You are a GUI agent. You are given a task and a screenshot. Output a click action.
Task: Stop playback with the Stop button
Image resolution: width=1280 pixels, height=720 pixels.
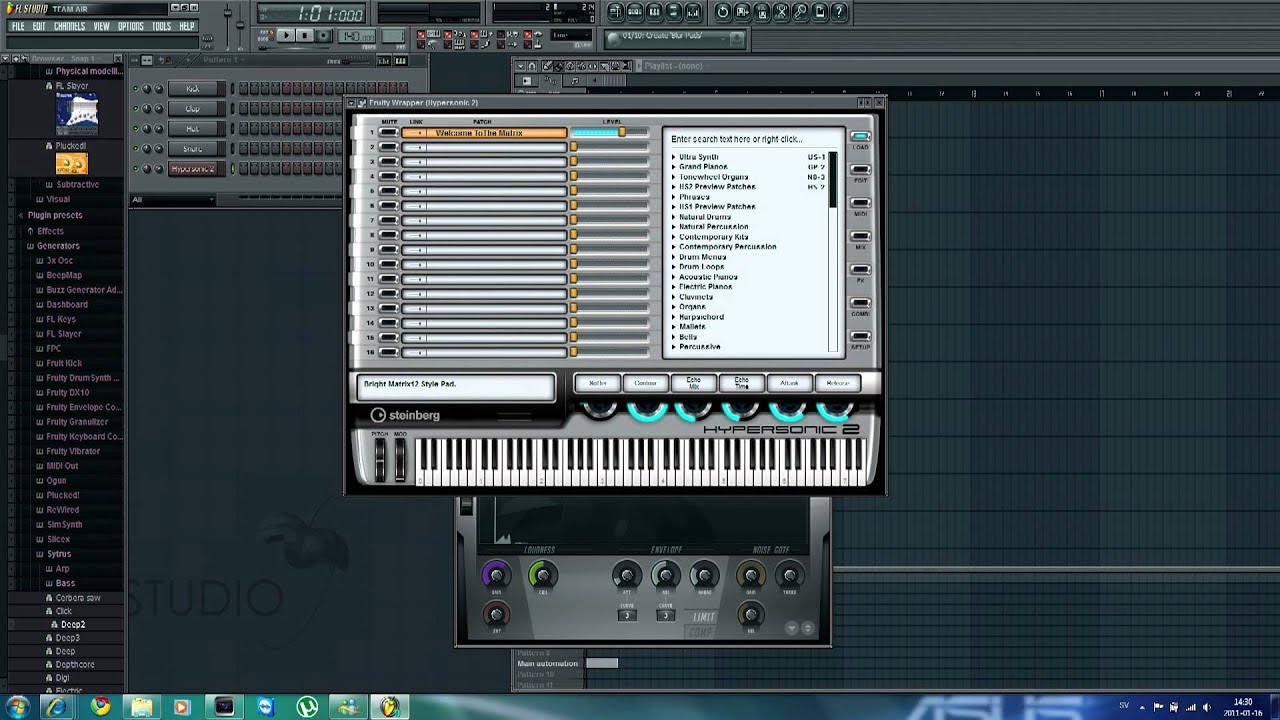coord(306,36)
